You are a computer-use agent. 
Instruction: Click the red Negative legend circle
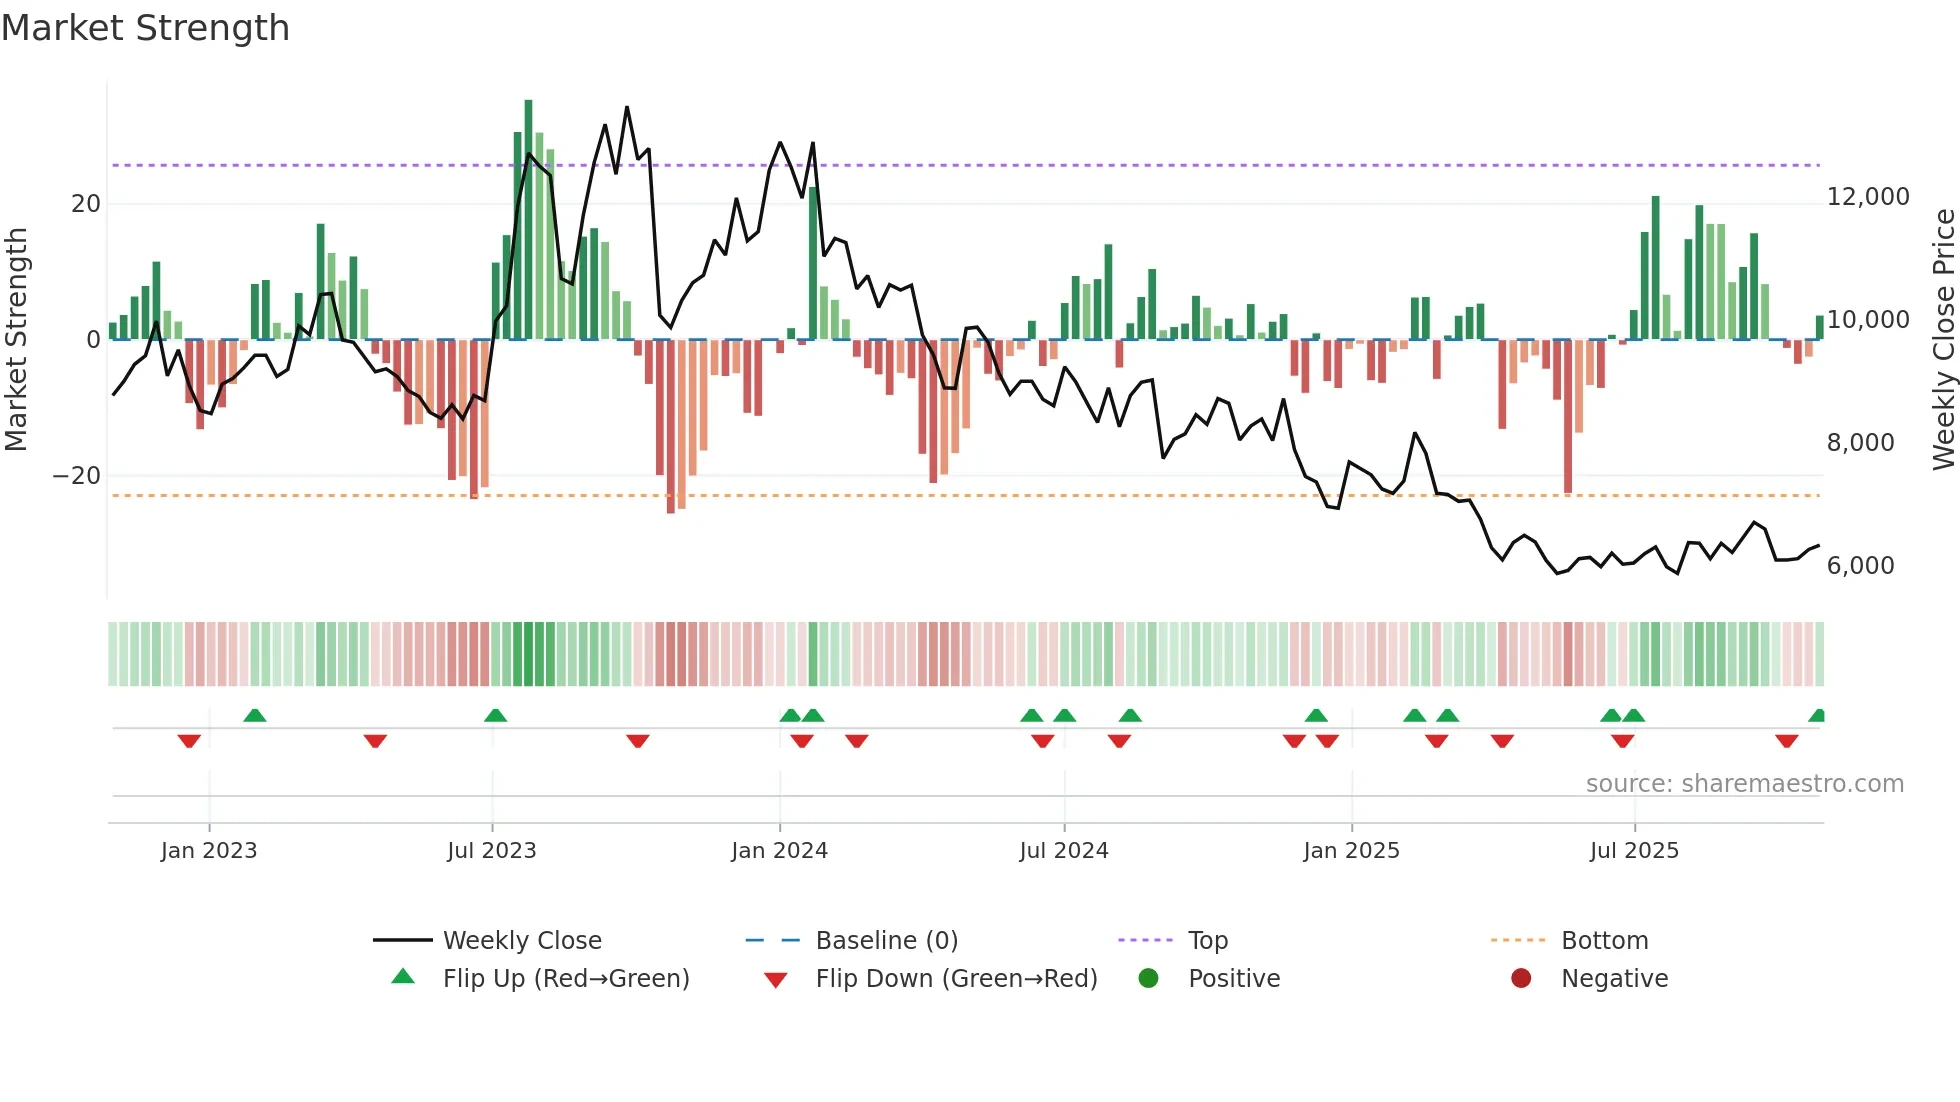pos(1521,978)
